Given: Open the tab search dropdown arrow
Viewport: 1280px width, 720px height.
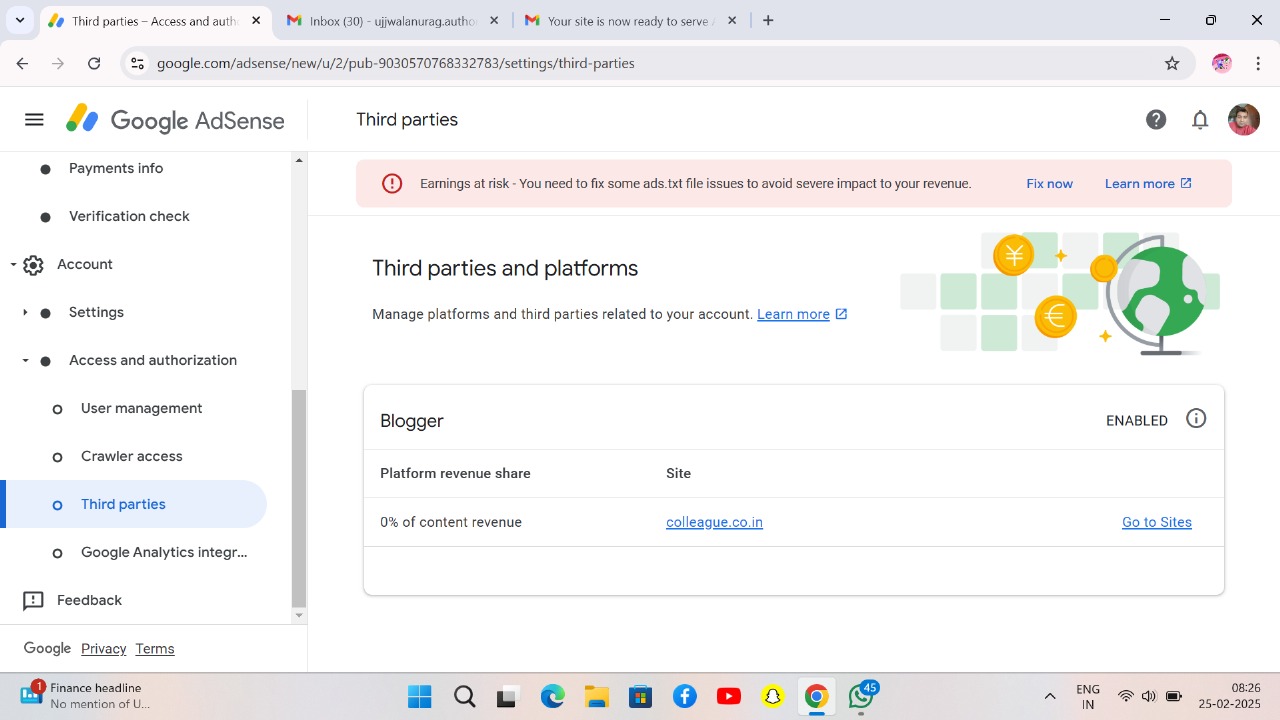Looking at the screenshot, I should [x=20, y=20].
